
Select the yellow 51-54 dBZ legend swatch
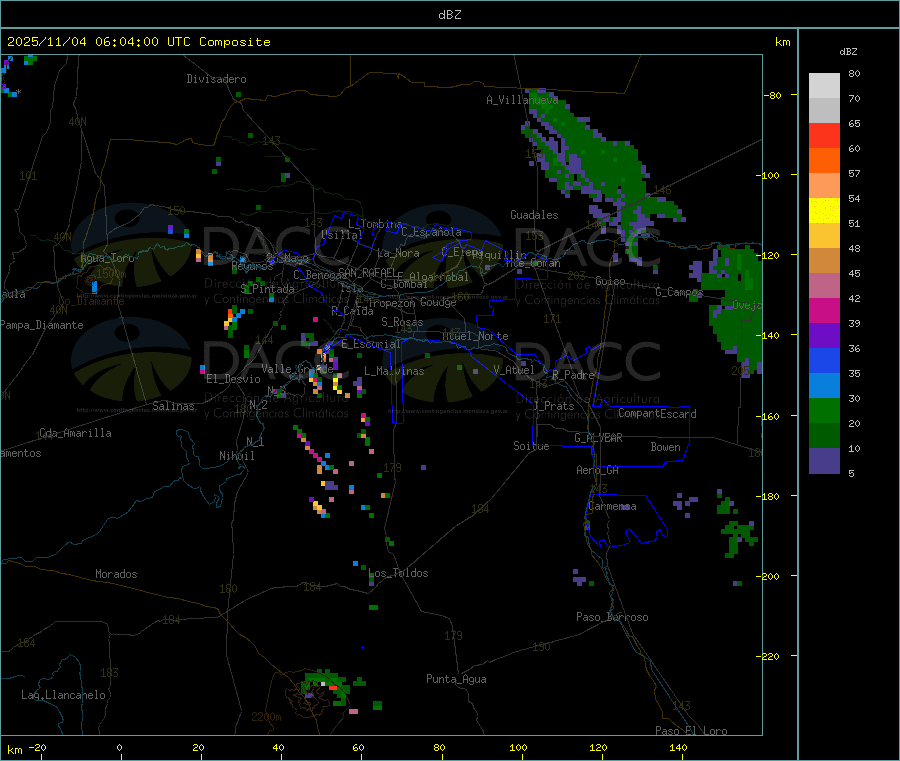point(824,211)
